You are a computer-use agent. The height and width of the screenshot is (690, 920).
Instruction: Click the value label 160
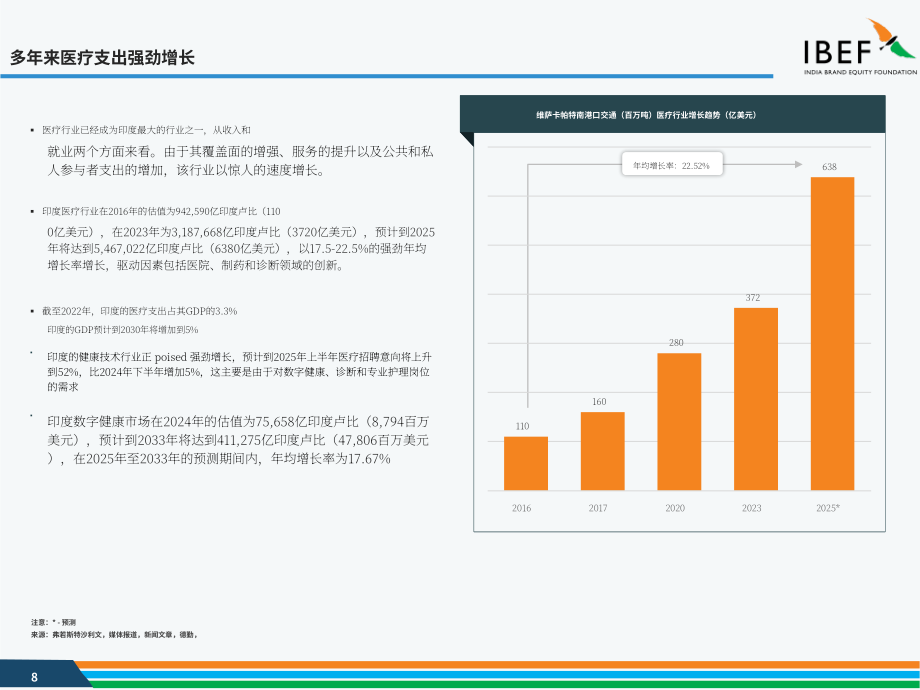(x=599, y=402)
